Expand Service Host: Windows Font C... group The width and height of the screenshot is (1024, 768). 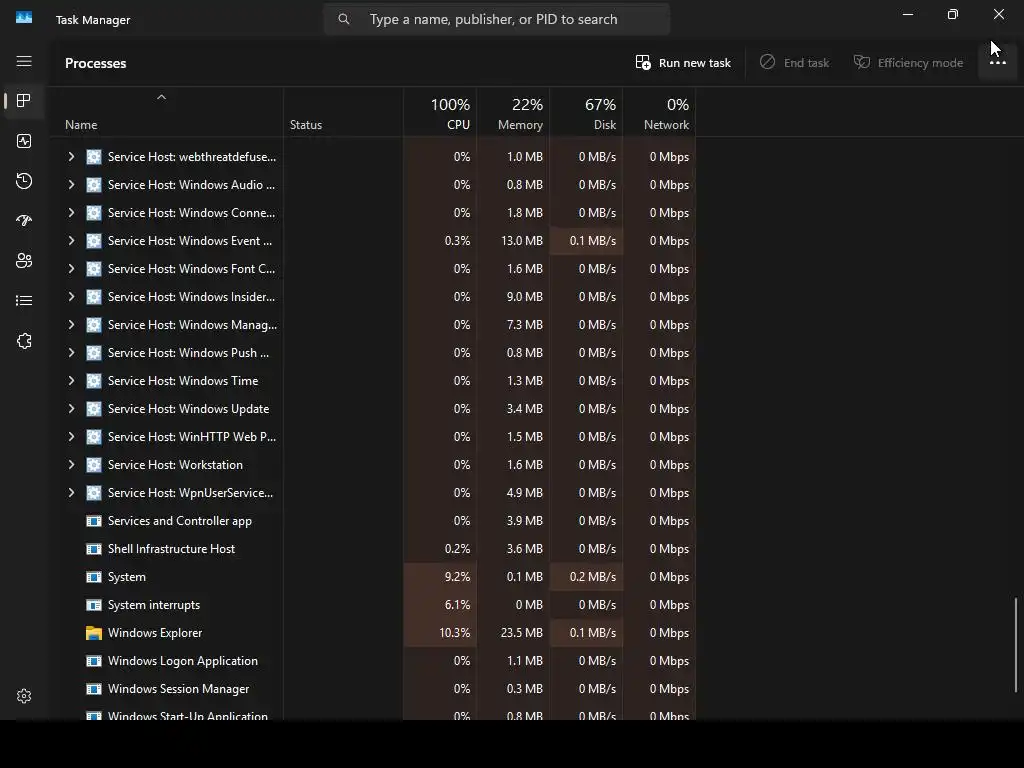click(x=71, y=268)
